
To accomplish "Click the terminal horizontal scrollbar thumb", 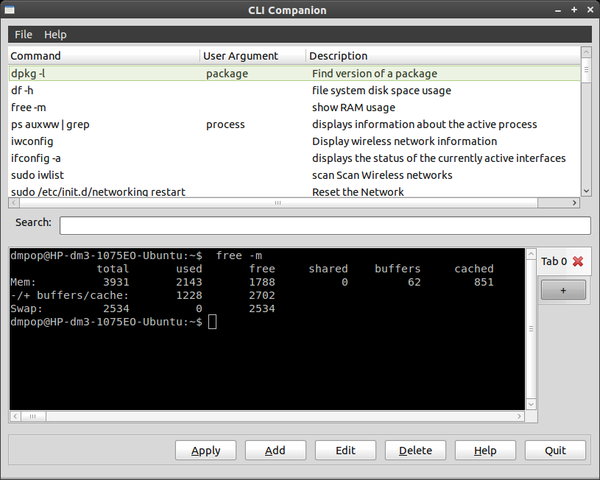I will [33, 416].
